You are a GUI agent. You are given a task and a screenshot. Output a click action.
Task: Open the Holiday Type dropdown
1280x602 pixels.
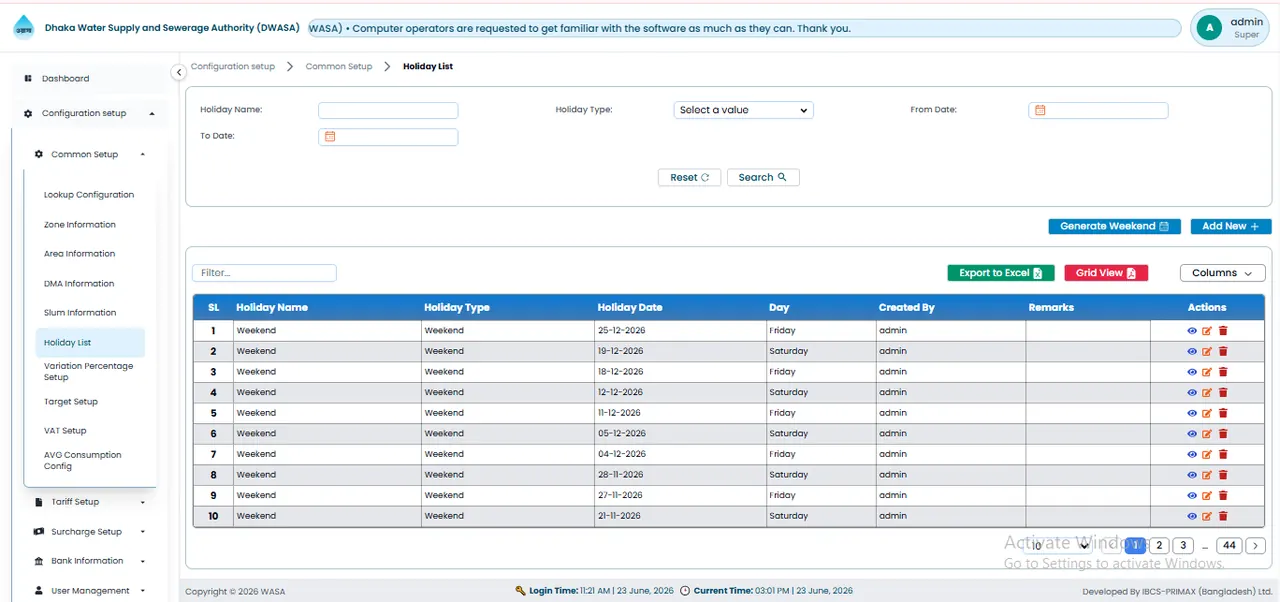tap(743, 110)
